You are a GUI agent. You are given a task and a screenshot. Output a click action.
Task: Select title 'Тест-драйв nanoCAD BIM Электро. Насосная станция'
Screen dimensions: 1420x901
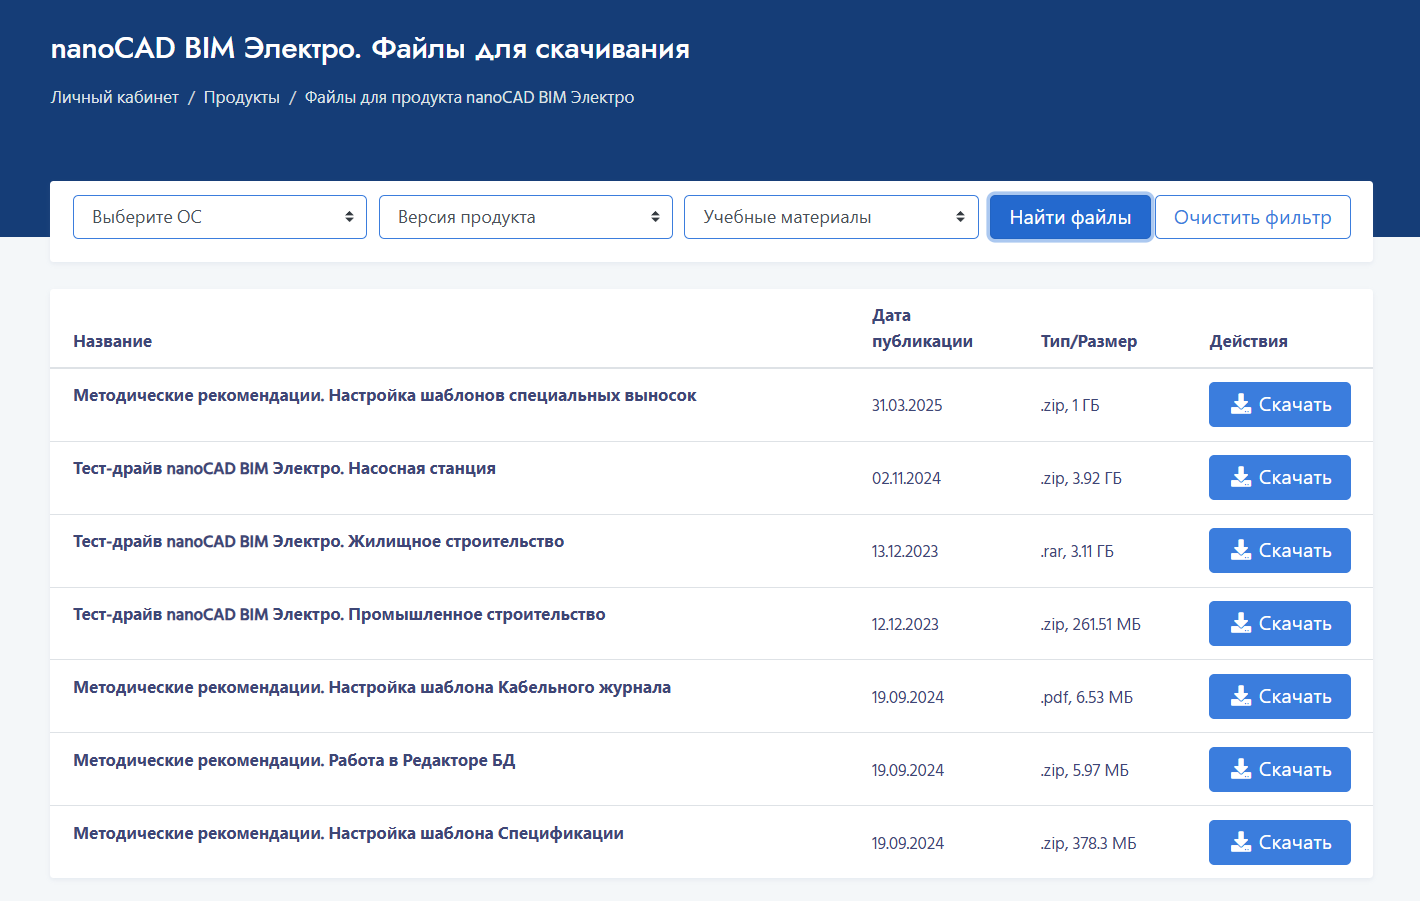[284, 468]
